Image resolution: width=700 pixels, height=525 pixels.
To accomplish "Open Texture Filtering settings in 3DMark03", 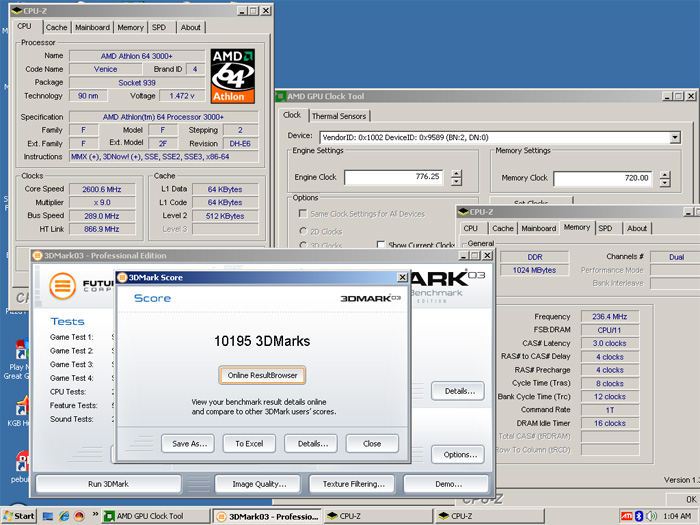I will [353, 484].
